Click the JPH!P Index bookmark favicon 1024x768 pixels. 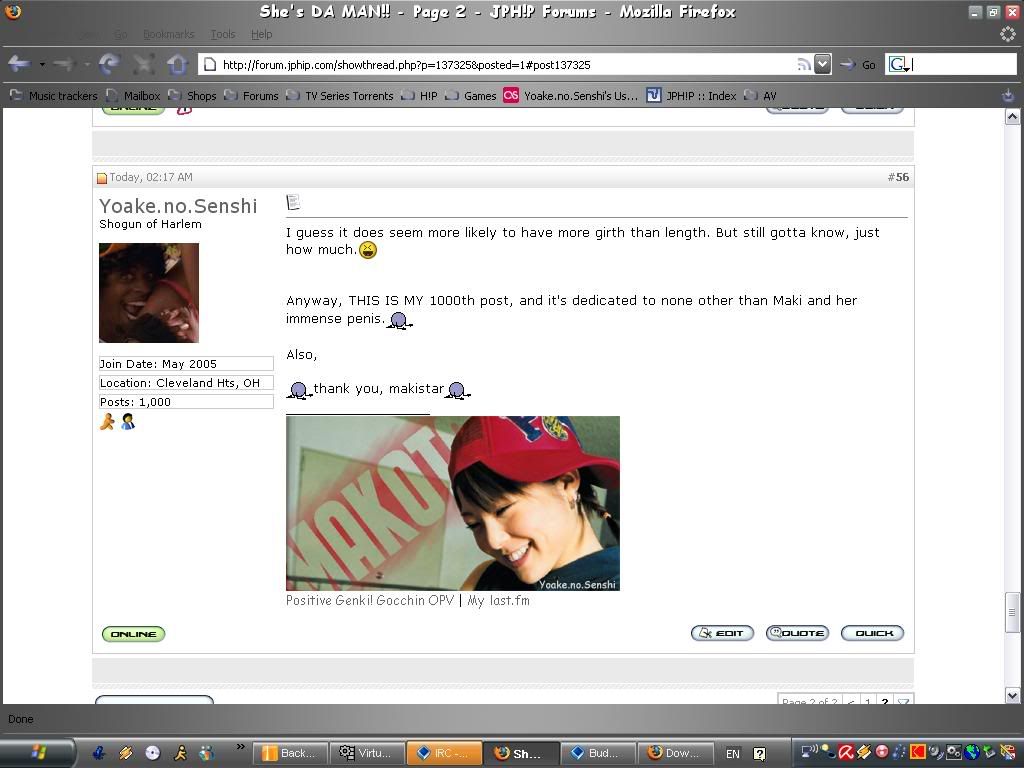pyautogui.click(x=653, y=95)
